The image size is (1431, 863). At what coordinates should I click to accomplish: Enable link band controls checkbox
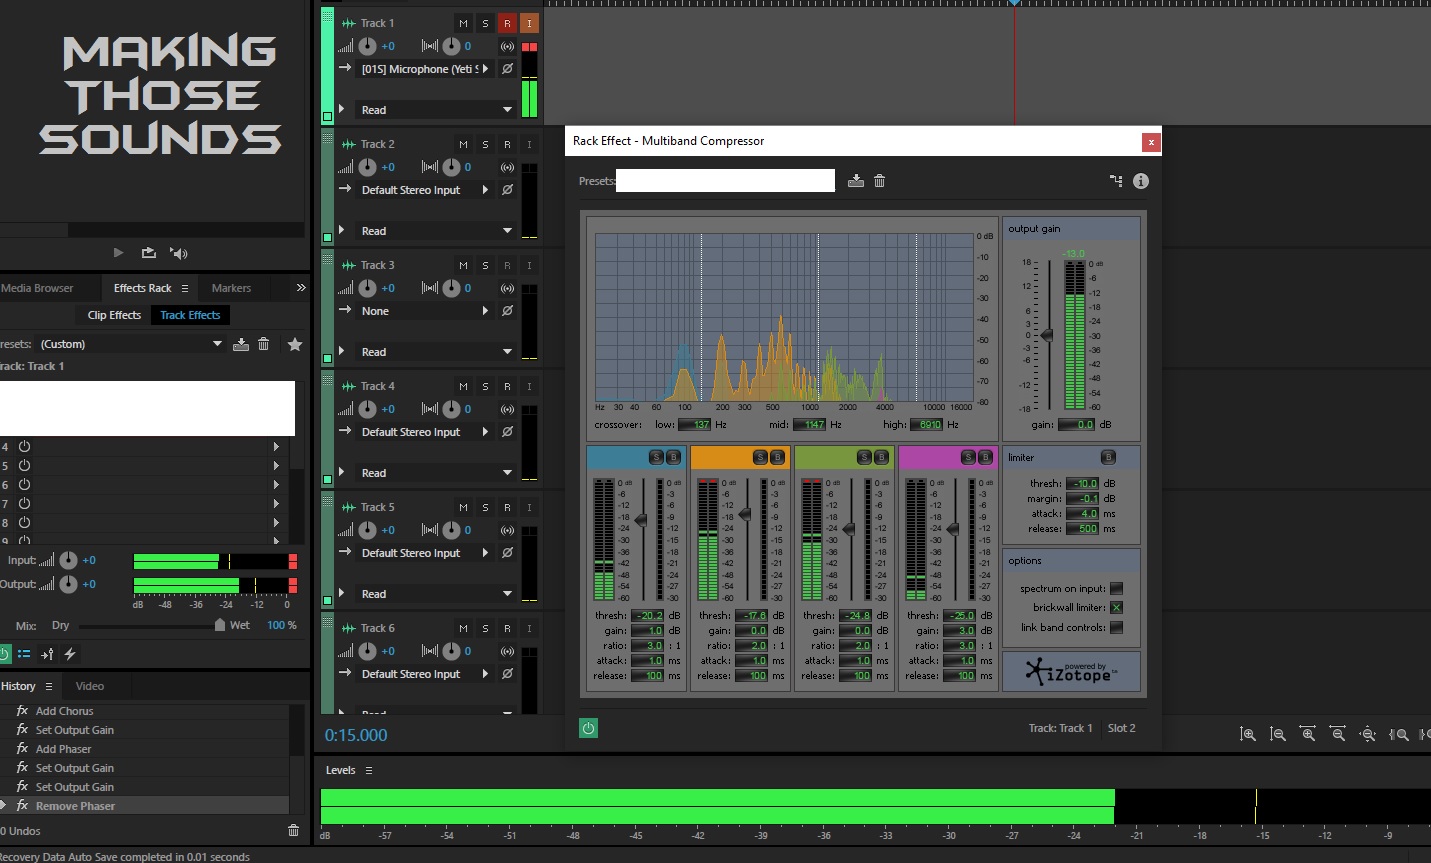pos(1116,628)
